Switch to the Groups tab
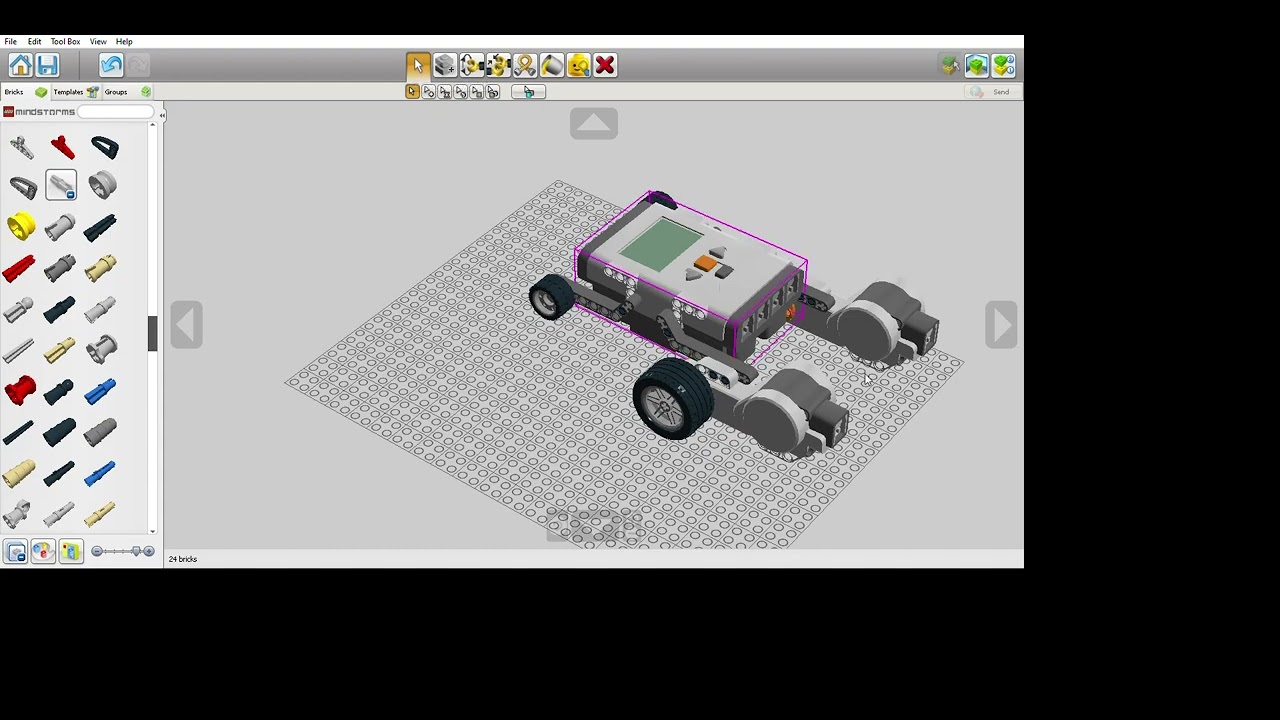The width and height of the screenshot is (1280, 720). click(x=127, y=92)
